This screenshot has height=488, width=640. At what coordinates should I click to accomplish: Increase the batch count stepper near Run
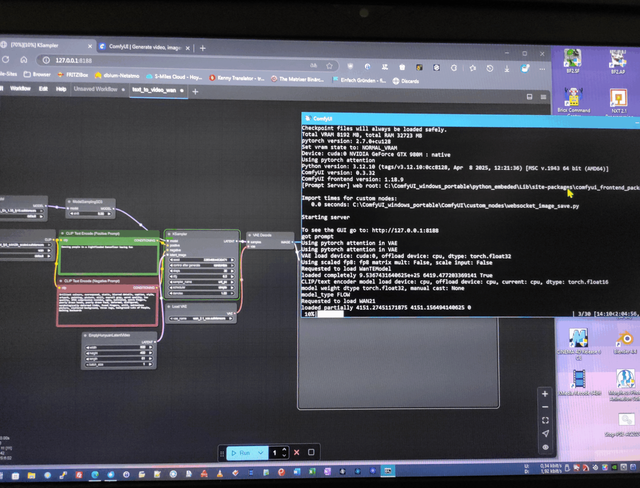pyautogui.click(x=284, y=450)
